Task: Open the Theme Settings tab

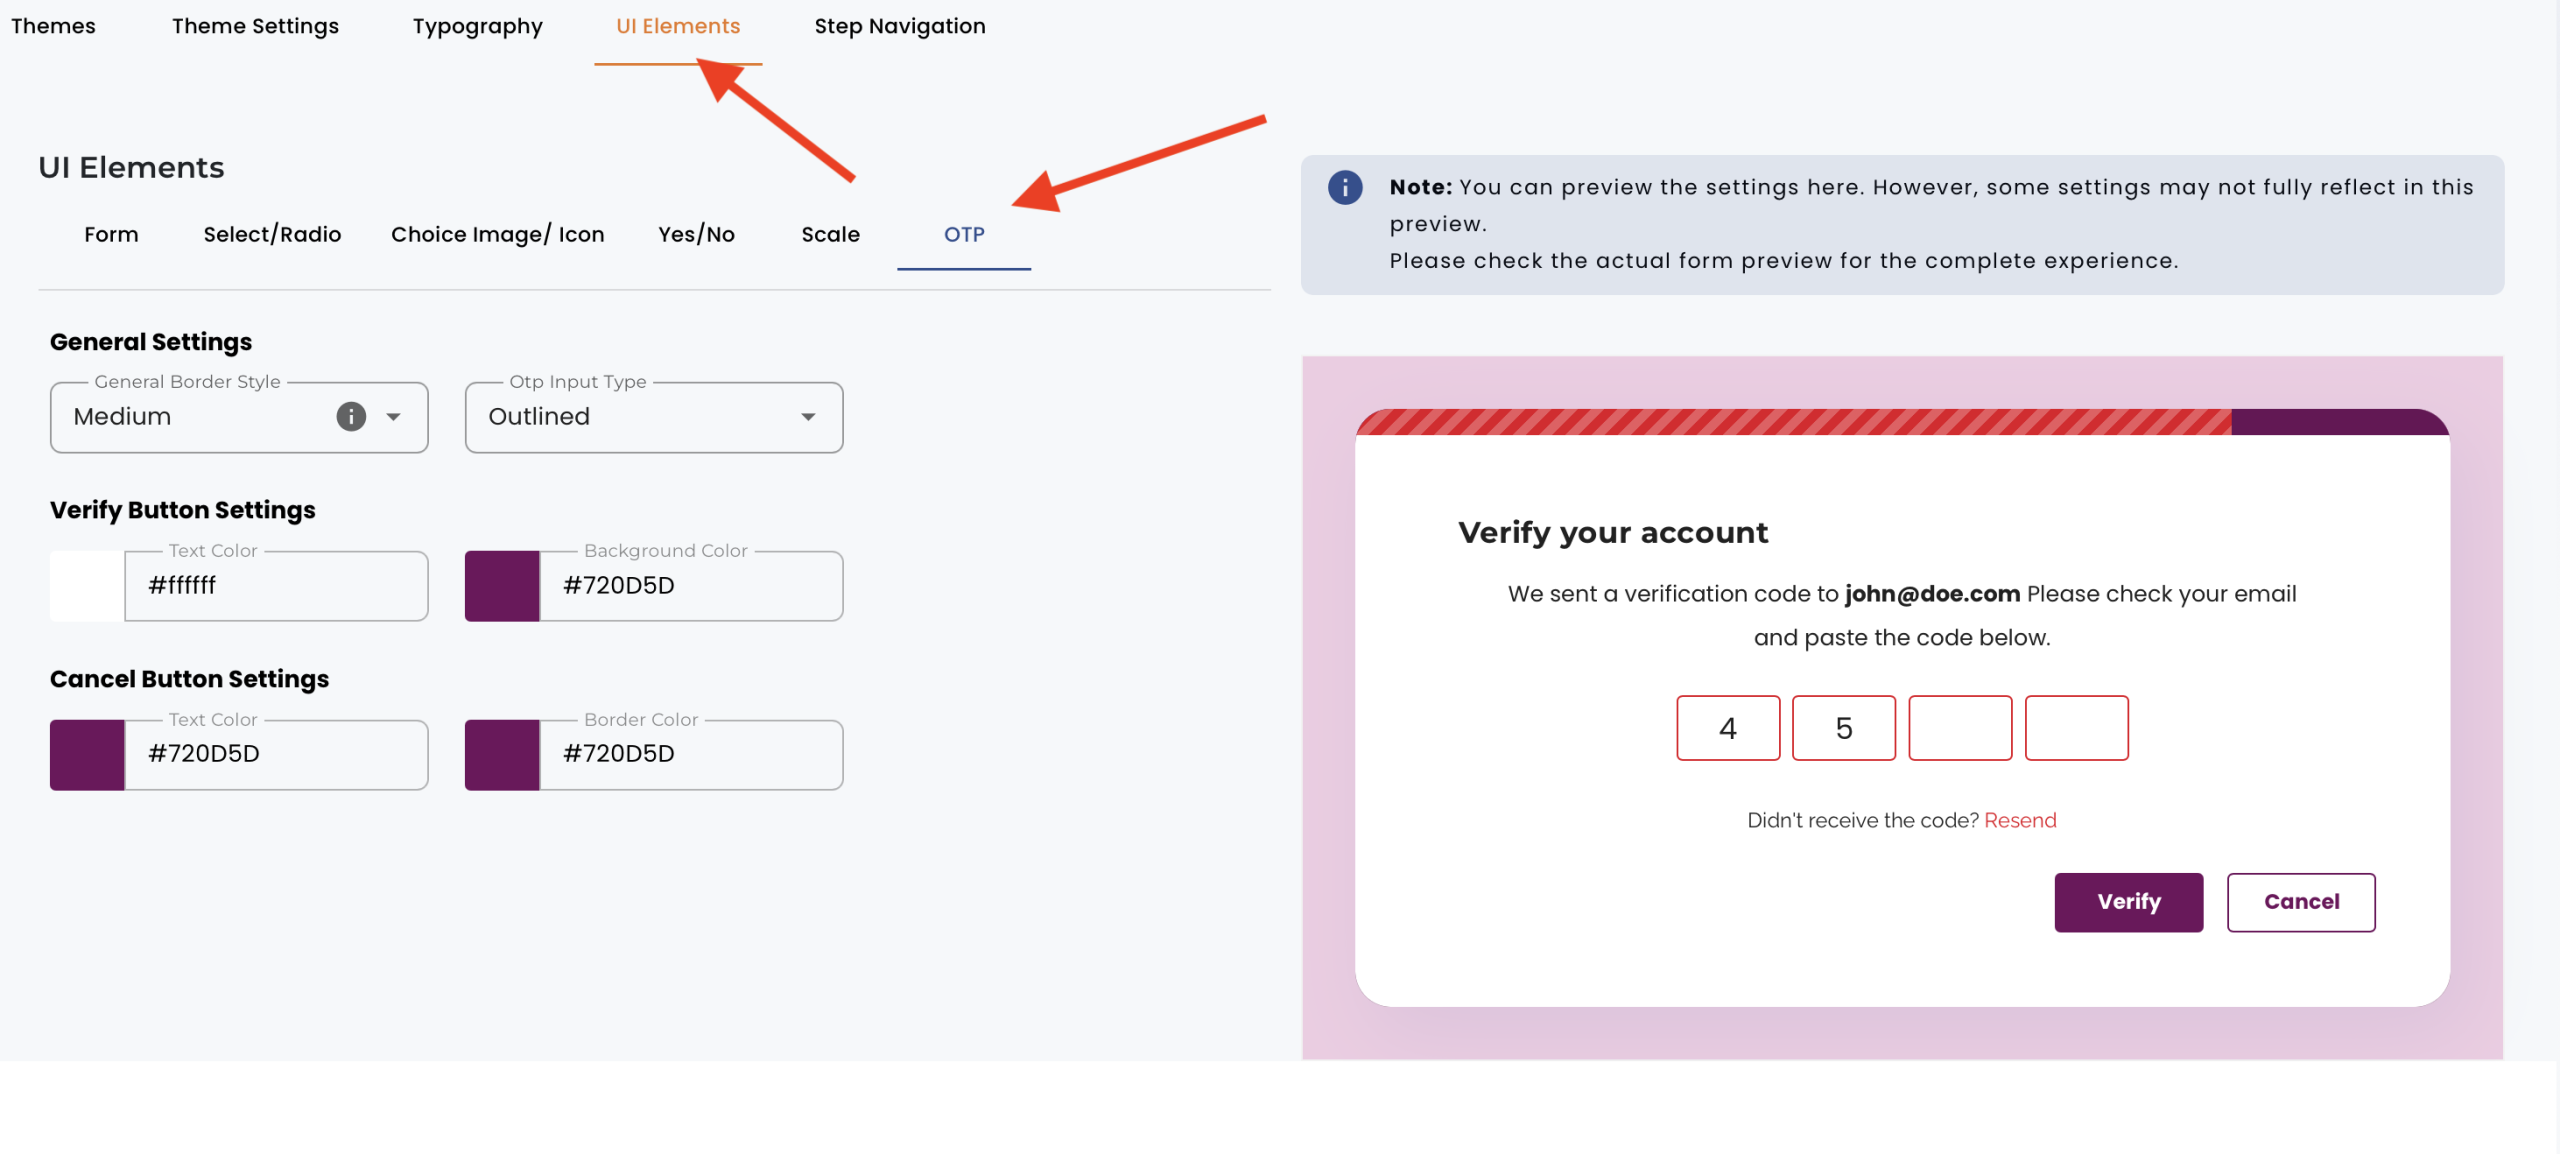Action: tap(255, 26)
